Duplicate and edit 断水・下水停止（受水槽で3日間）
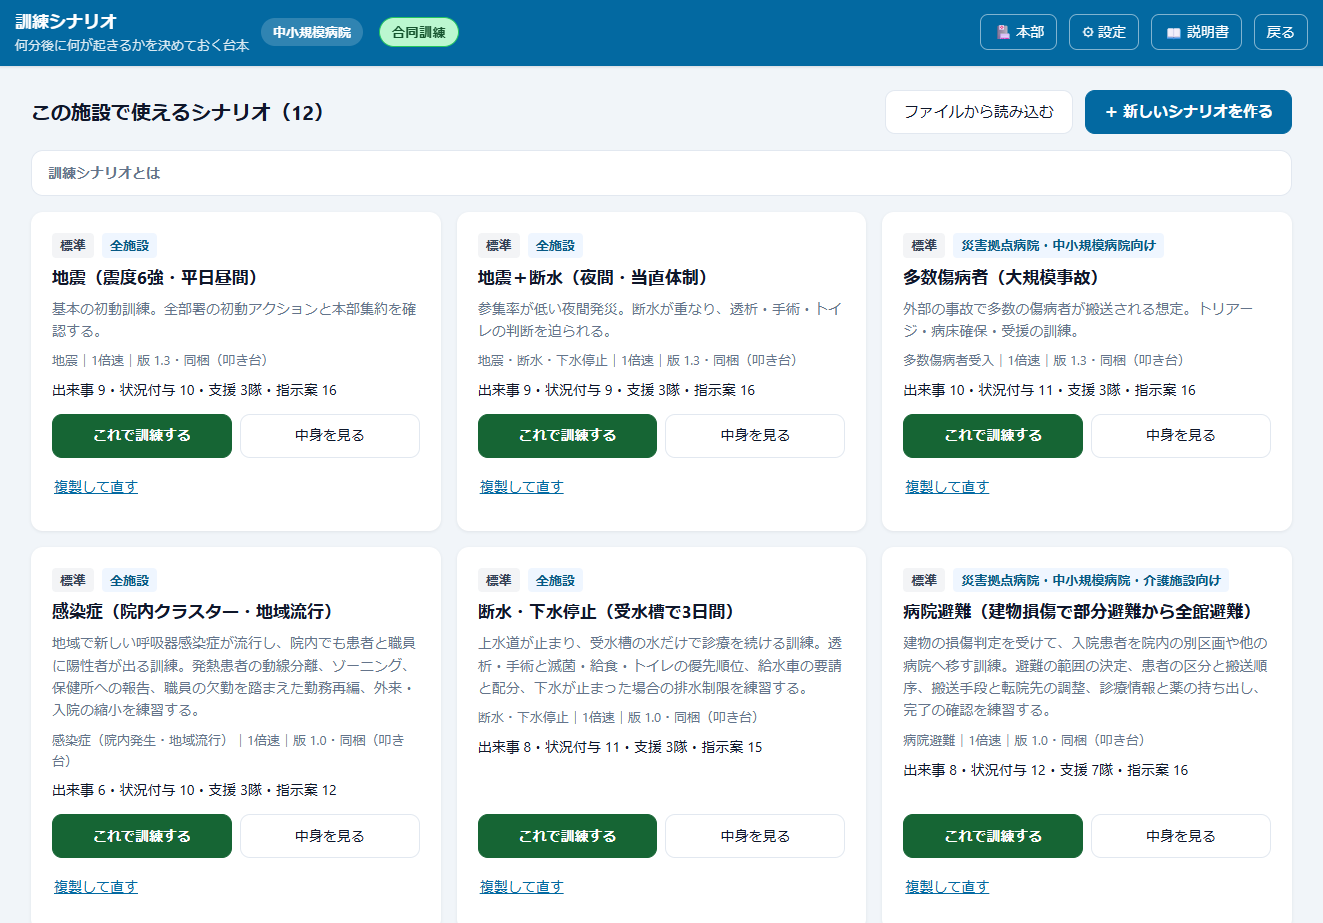 point(522,887)
